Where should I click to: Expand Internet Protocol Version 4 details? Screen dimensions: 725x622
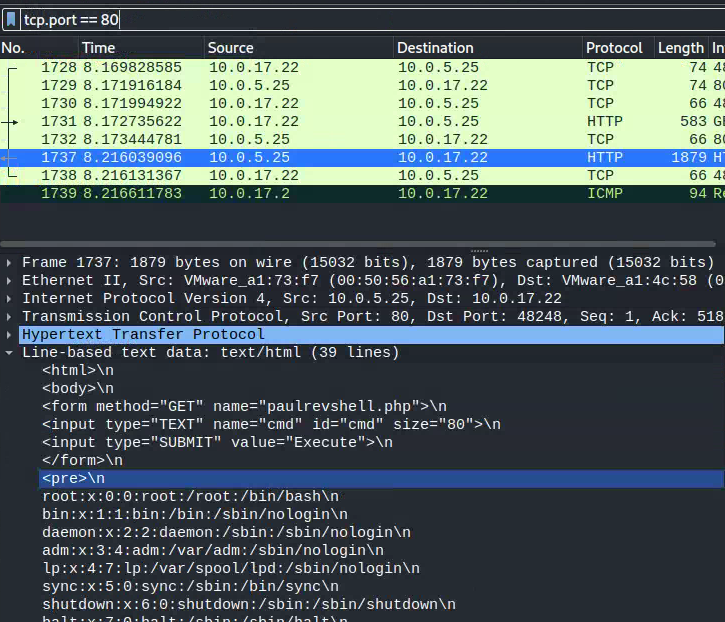point(10,299)
